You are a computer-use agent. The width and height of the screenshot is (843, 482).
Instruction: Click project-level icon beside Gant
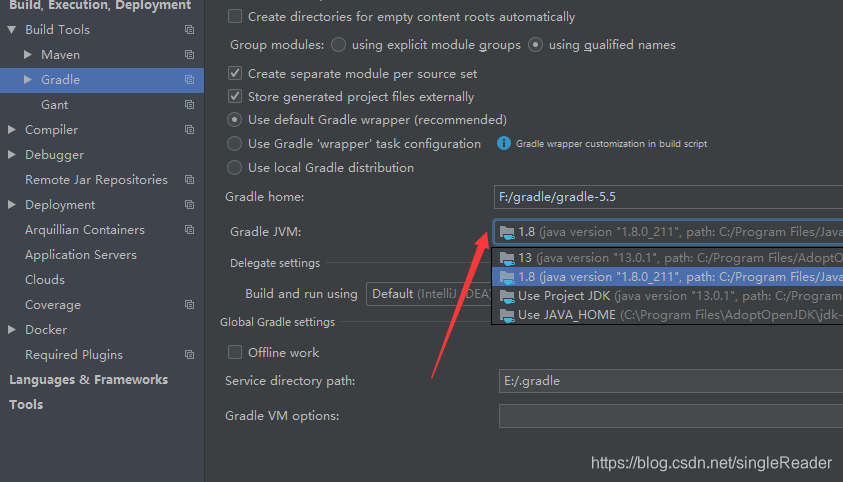[189, 104]
